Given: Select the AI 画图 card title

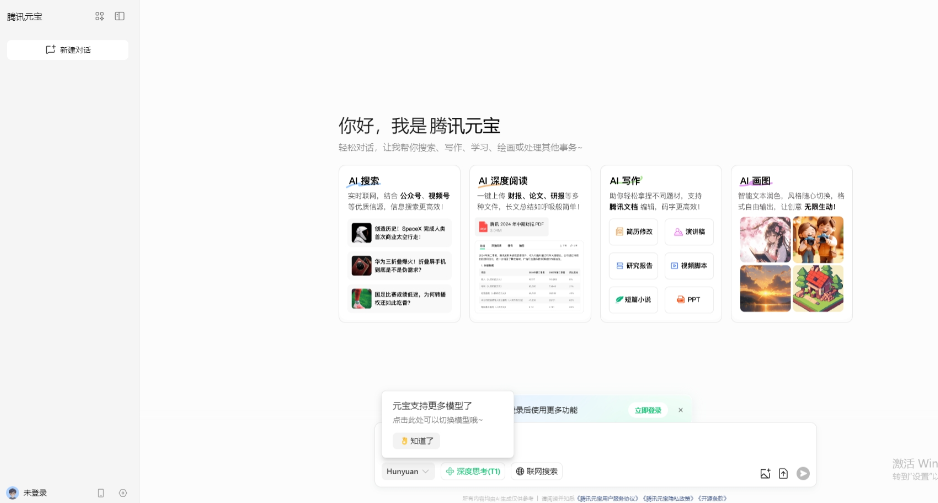Looking at the screenshot, I should (x=755, y=181).
